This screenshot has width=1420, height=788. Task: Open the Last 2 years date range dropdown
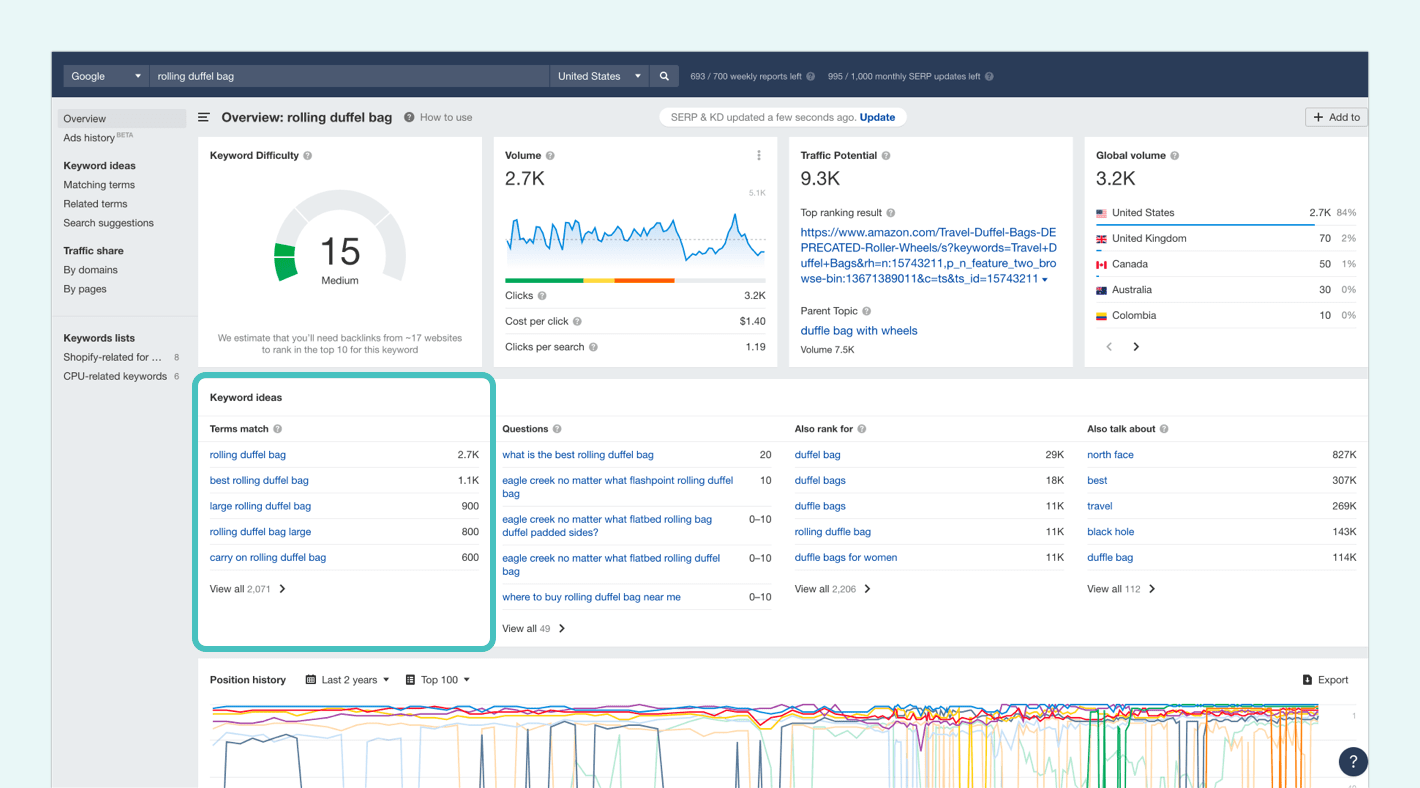347,679
